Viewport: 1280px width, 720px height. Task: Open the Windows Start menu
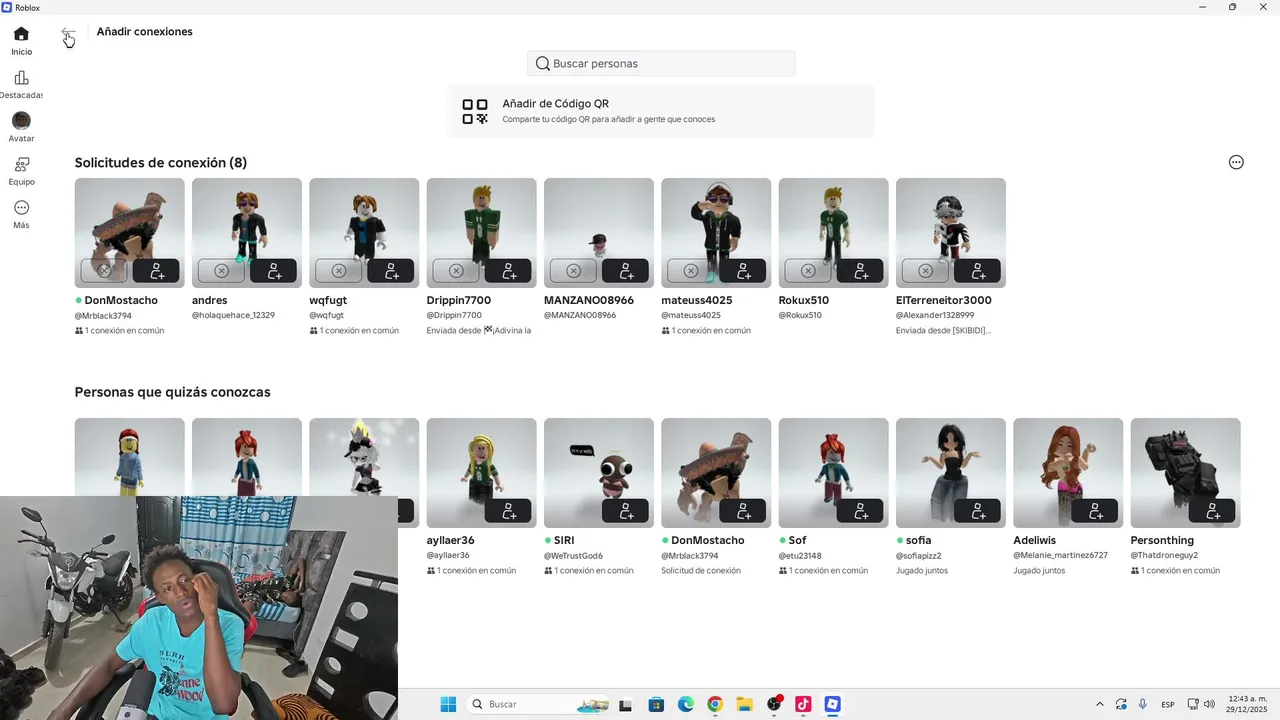pyautogui.click(x=448, y=704)
